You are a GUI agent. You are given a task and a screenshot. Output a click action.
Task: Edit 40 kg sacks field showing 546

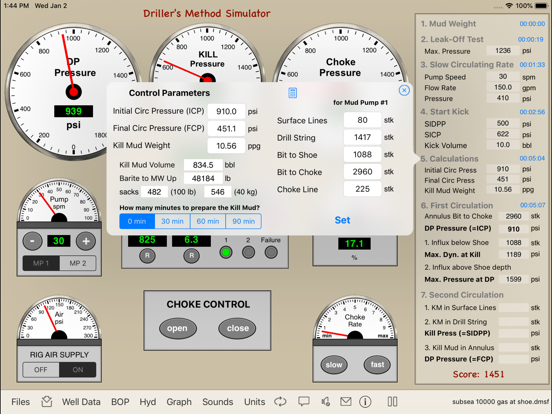point(218,192)
